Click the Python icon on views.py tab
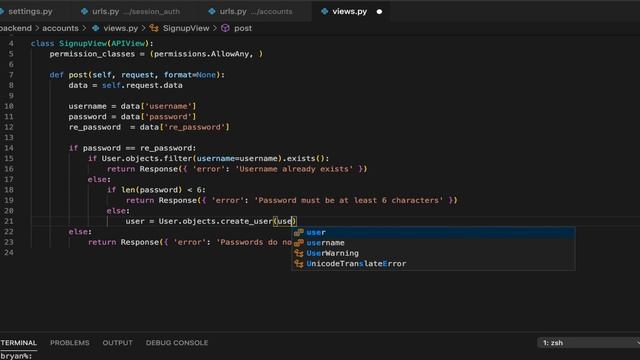This screenshot has height=360, width=640. [324, 11]
